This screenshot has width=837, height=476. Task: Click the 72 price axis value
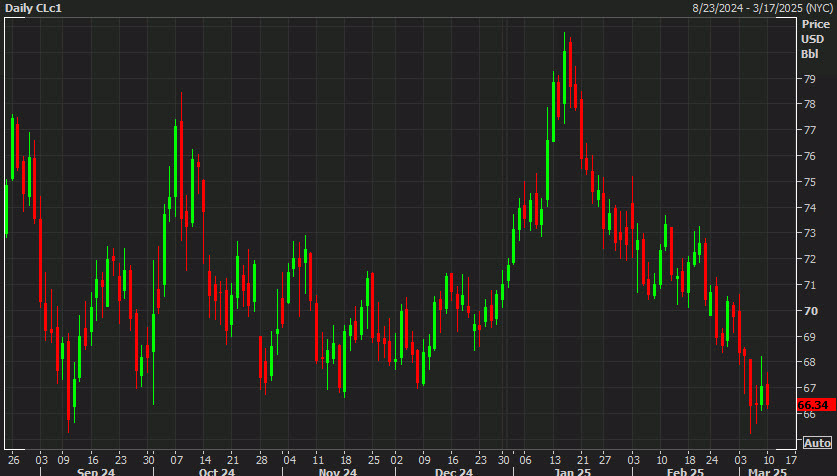[x=810, y=259]
